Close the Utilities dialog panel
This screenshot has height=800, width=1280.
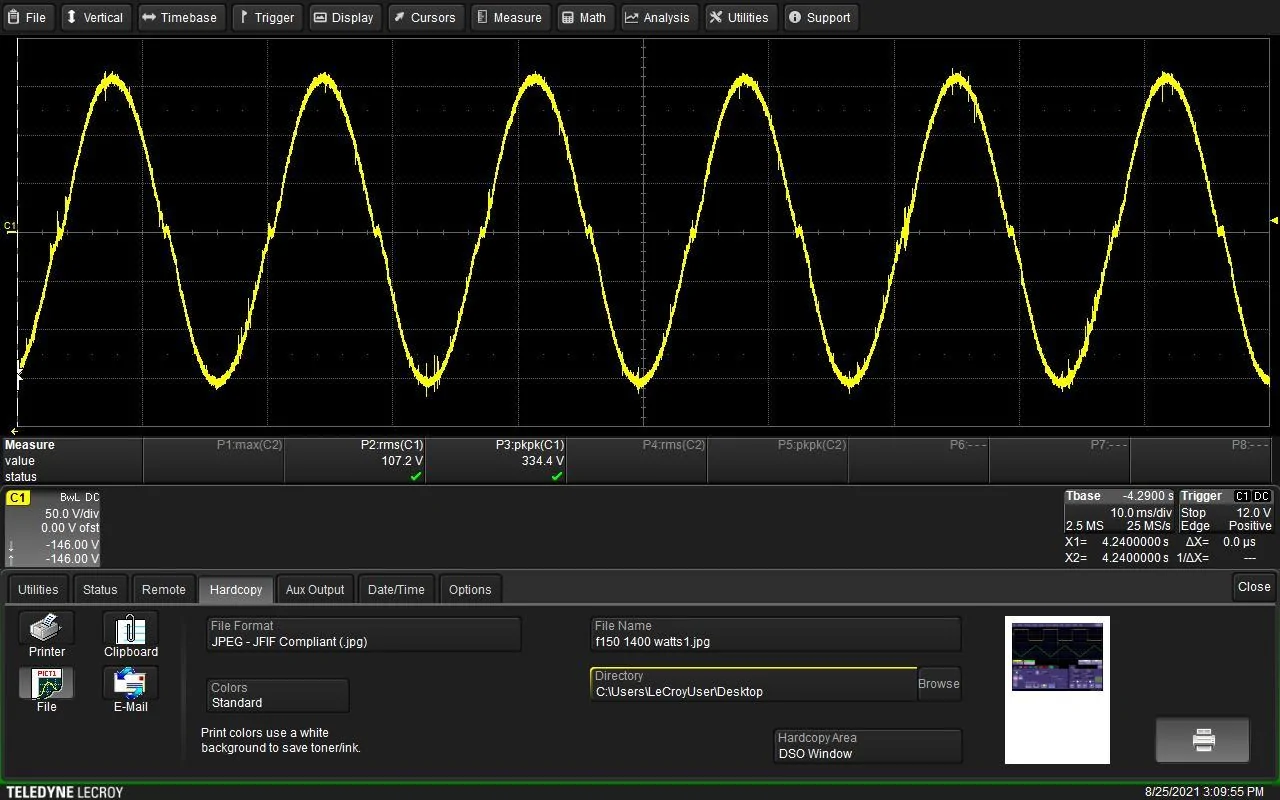tap(1253, 587)
